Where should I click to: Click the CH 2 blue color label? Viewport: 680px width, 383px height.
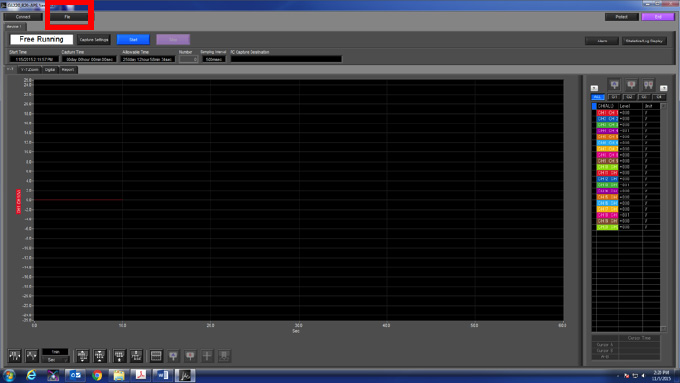[607, 118]
